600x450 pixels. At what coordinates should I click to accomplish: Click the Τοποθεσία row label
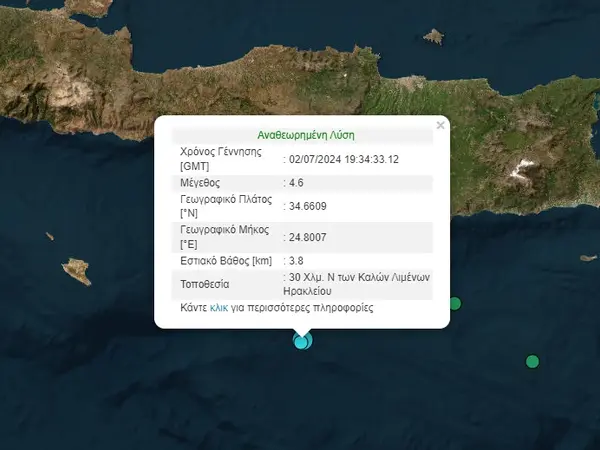206,283
